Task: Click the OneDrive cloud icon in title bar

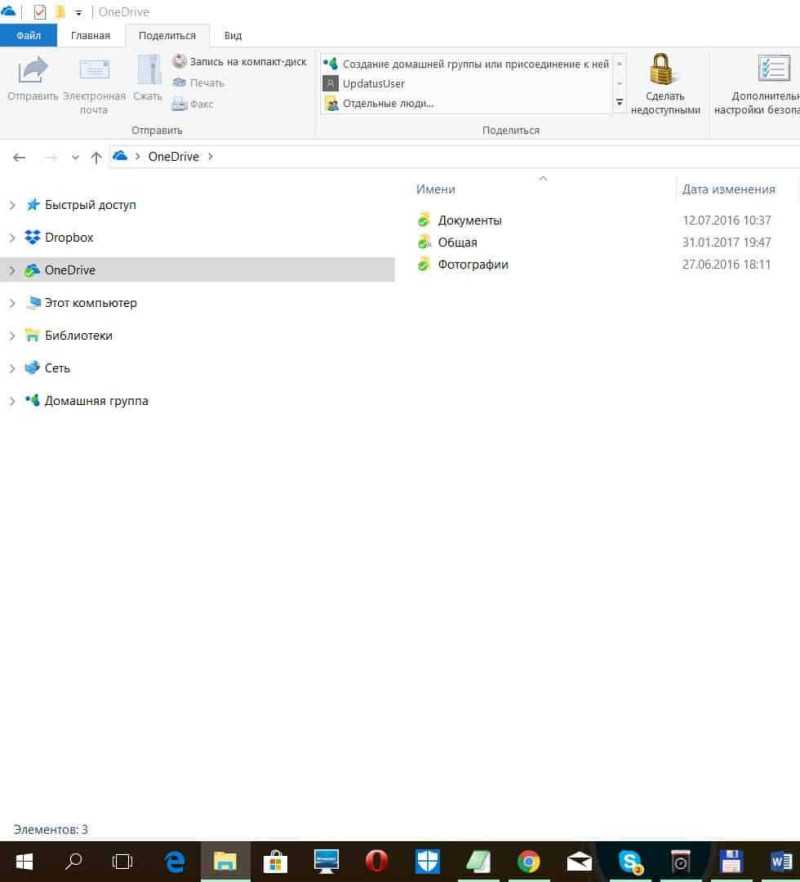Action: pos(8,11)
